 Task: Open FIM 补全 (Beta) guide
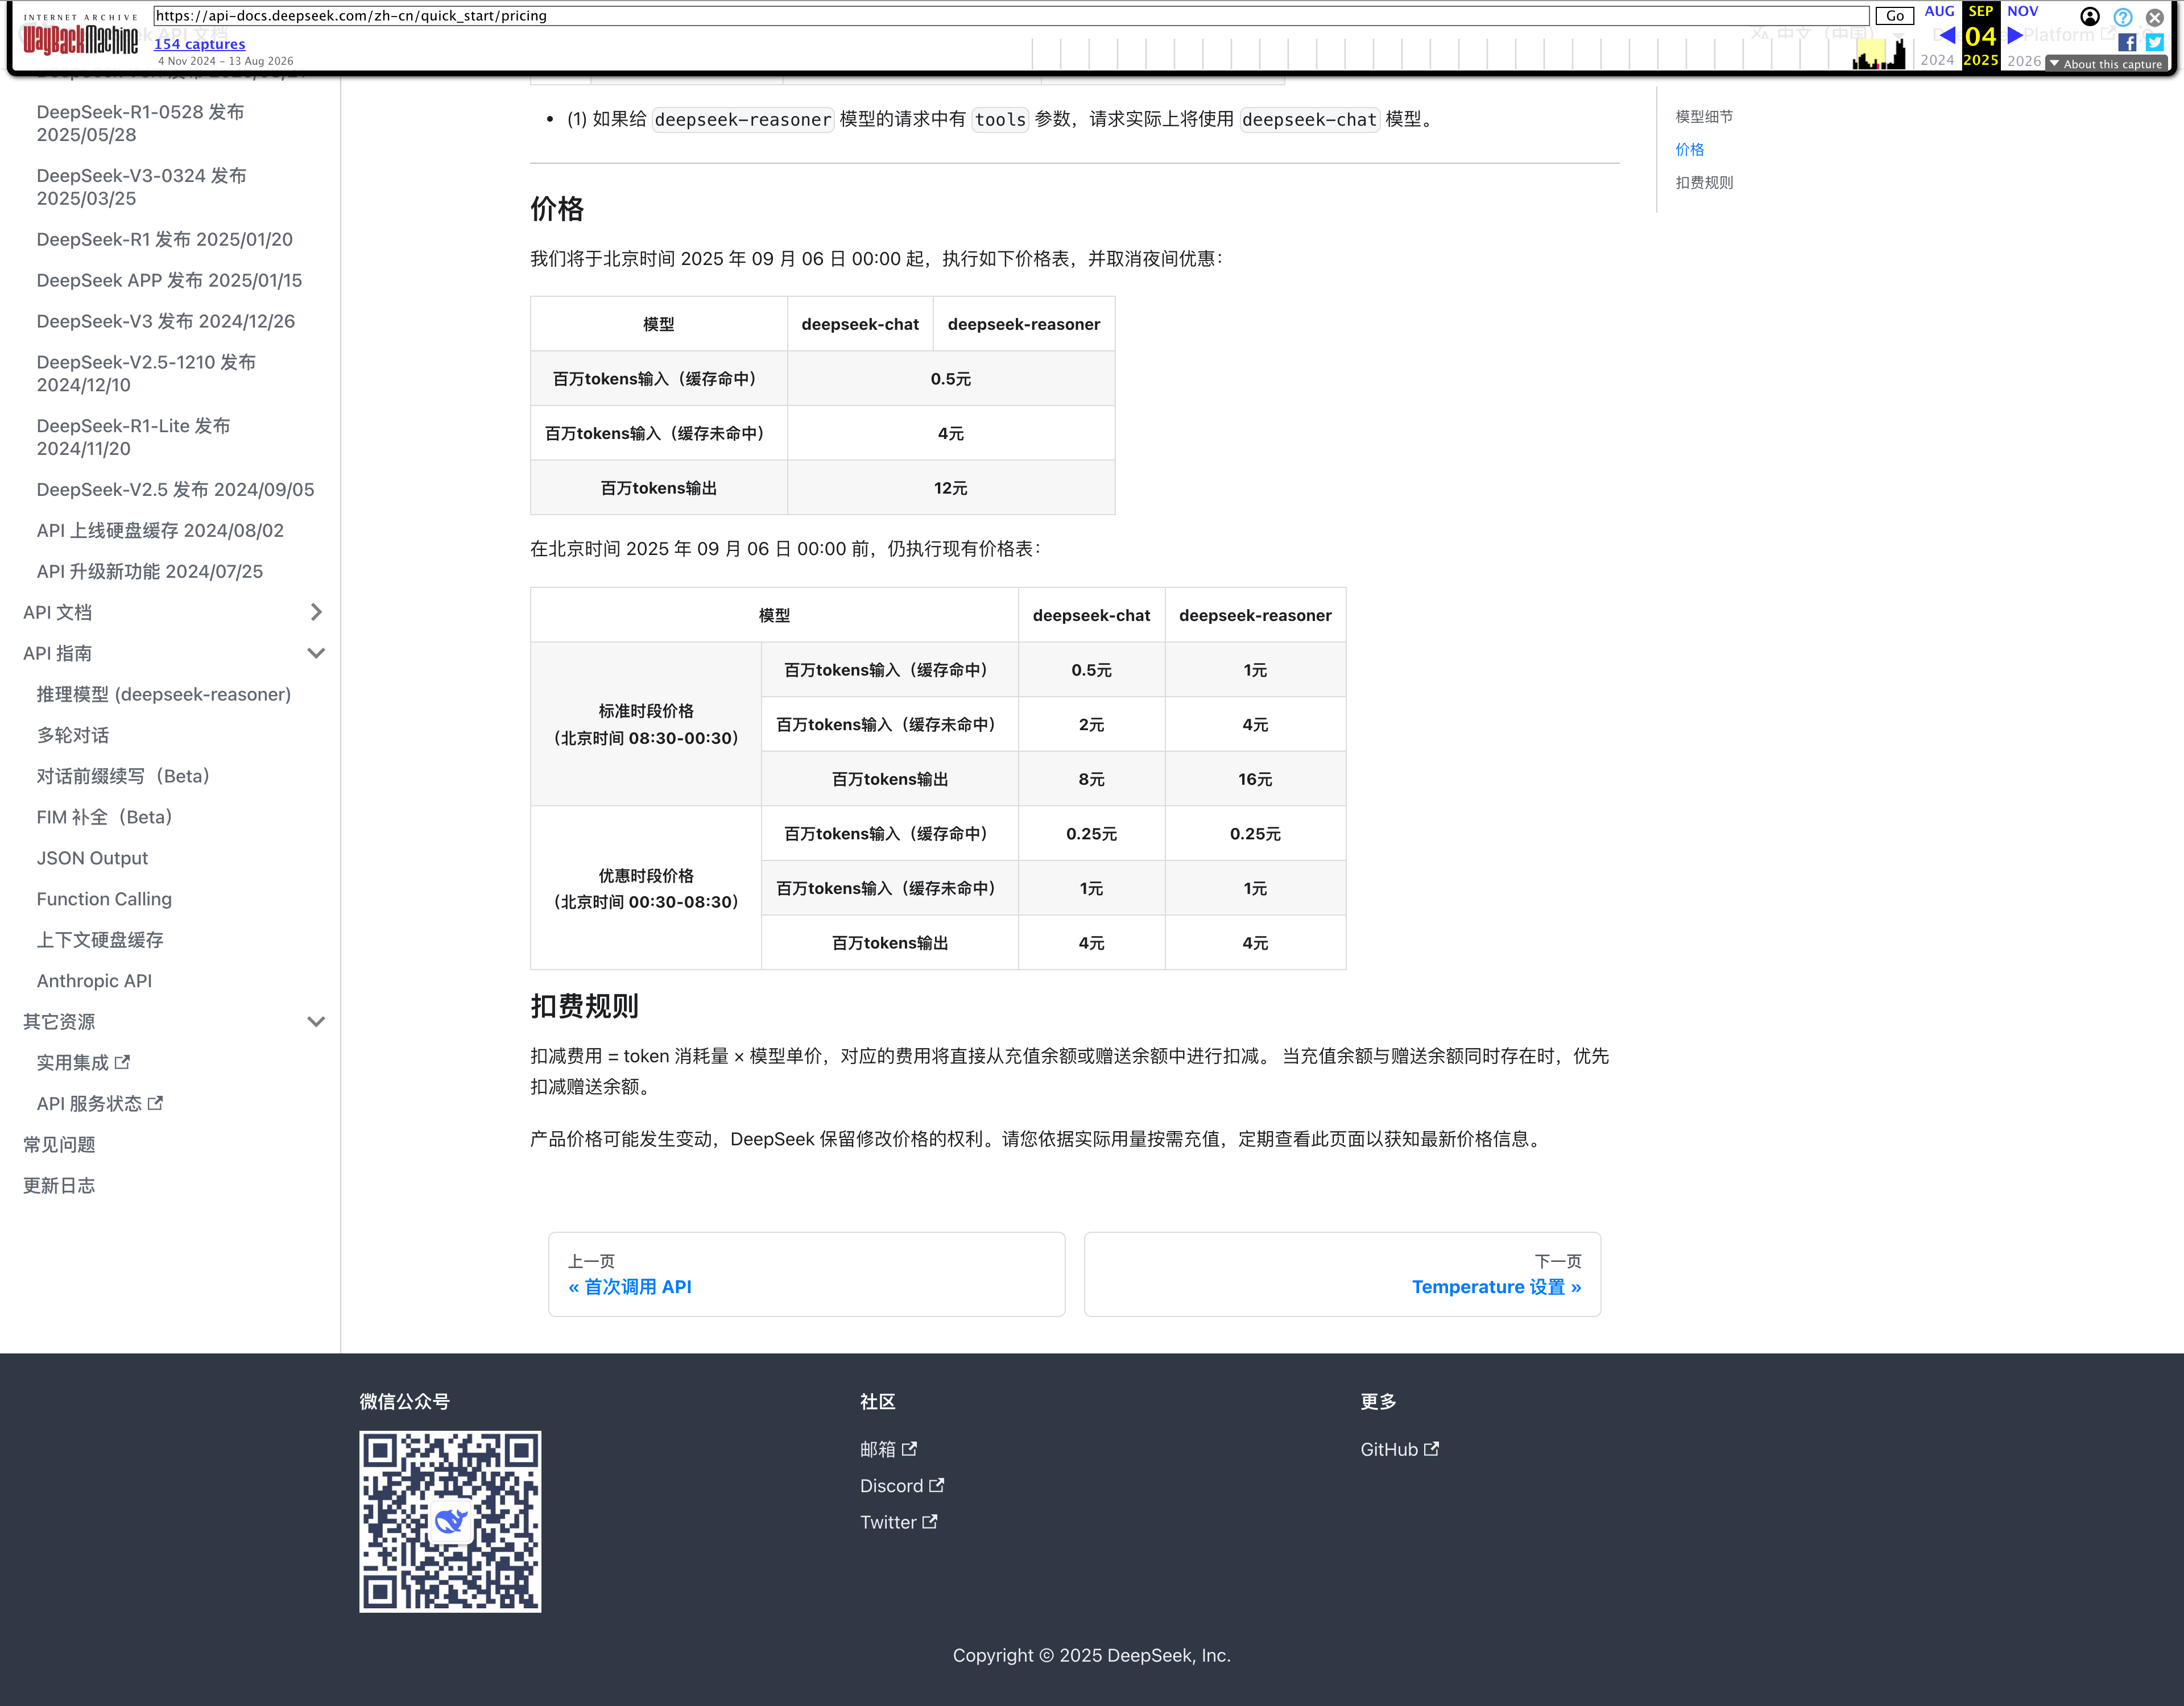[x=105, y=817]
